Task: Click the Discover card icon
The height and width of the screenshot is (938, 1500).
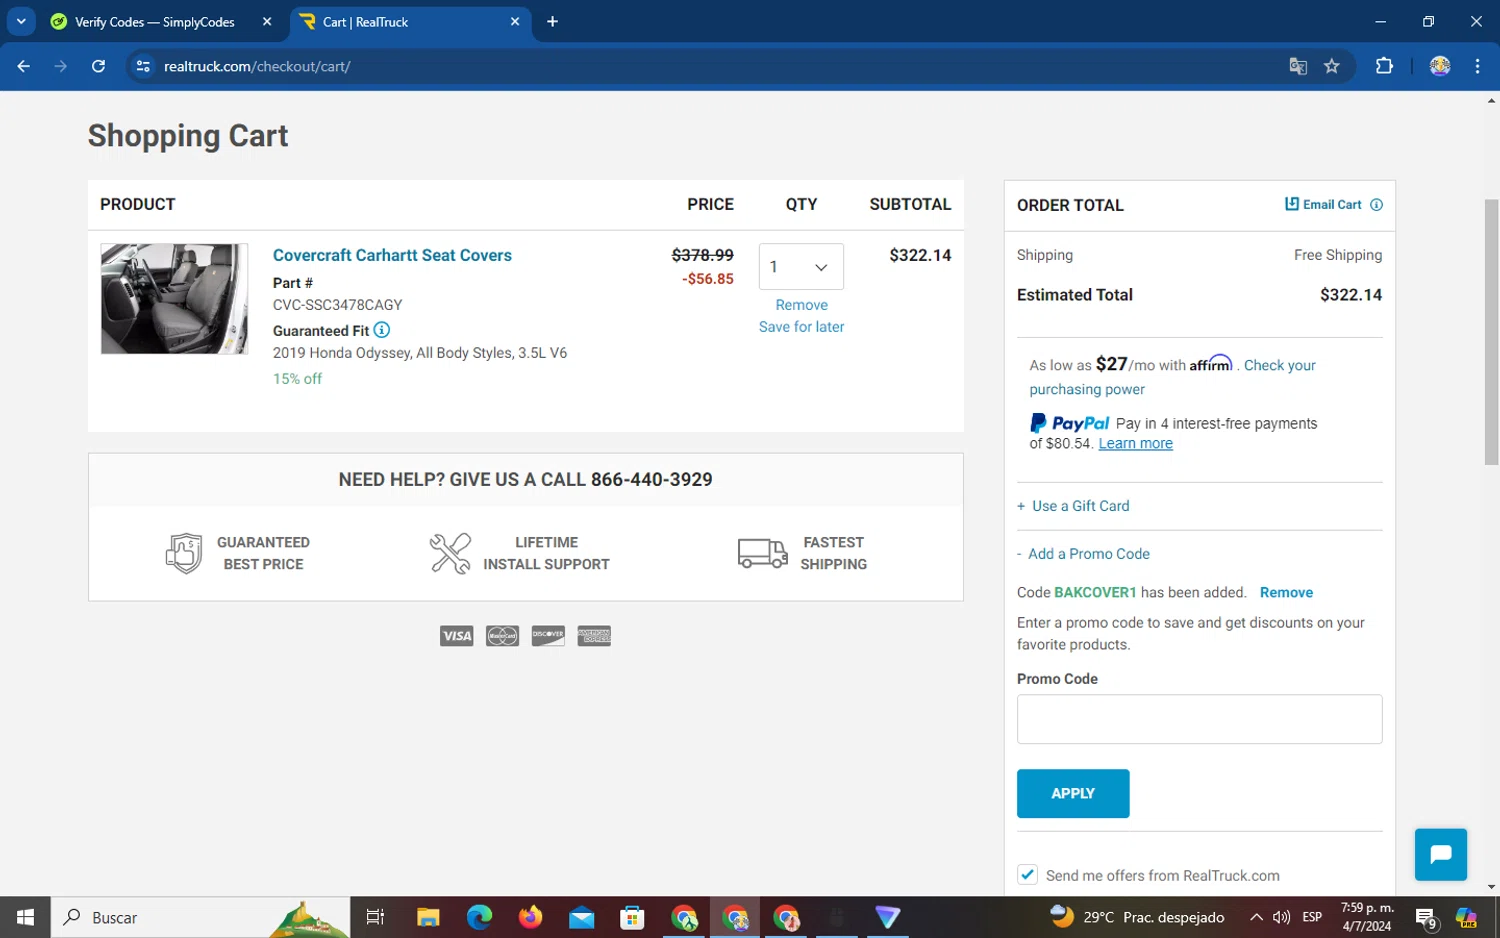Action: [x=548, y=636]
